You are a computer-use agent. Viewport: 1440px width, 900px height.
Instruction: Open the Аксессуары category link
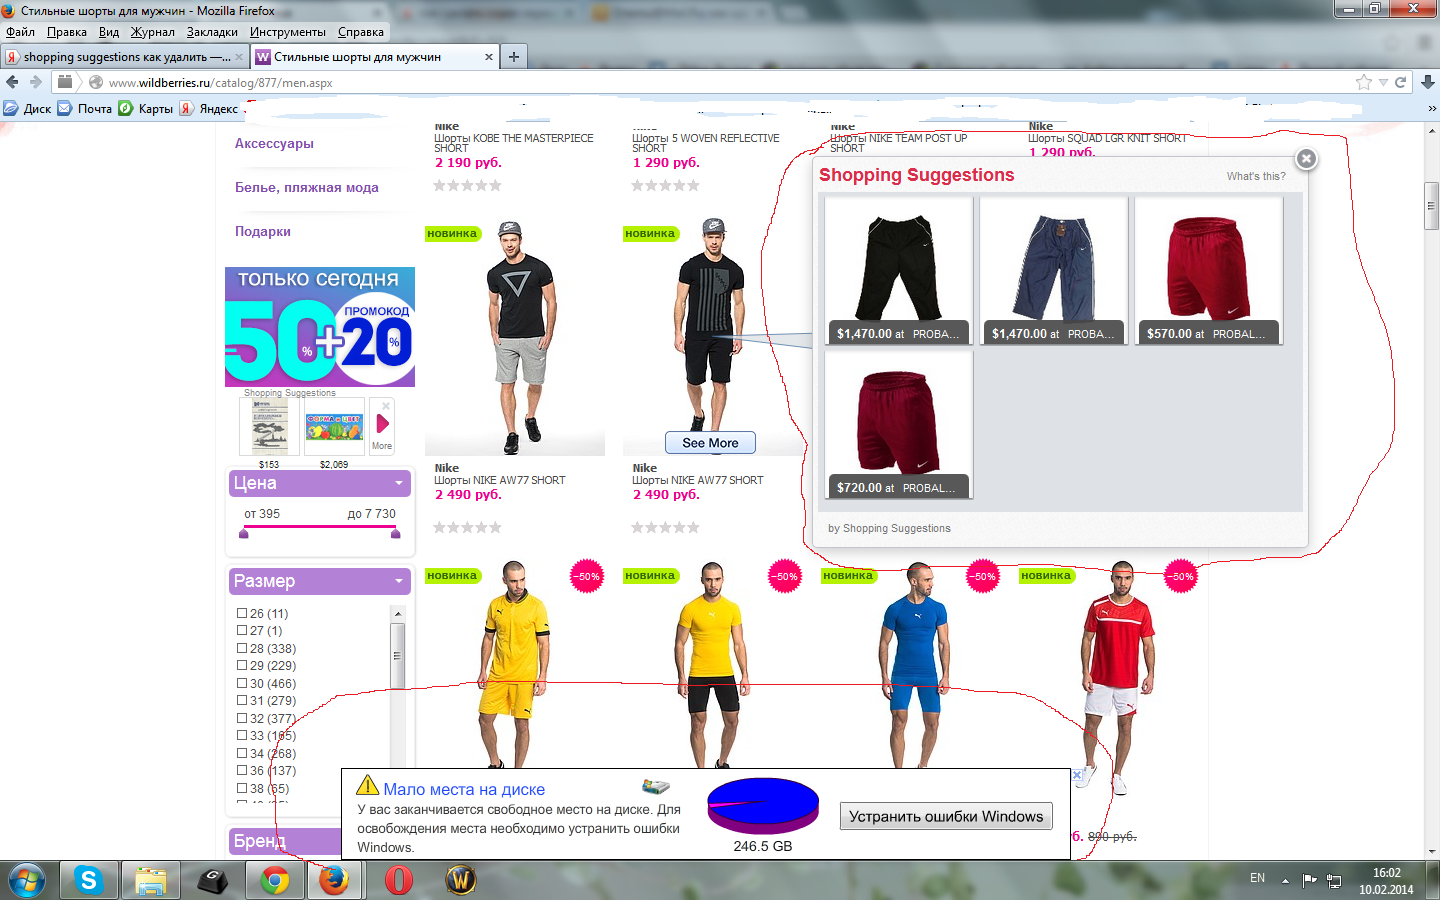274,143
